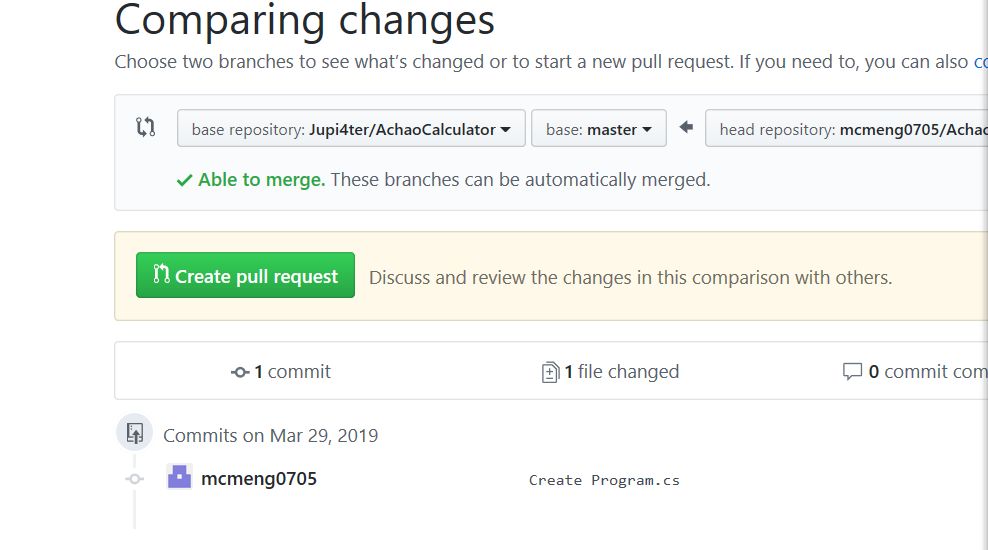This screenshot has width=988, height=550.
Task: Click the speech bubble icon for commit comments
Action: pyautogui.click(x=852, y=372)
